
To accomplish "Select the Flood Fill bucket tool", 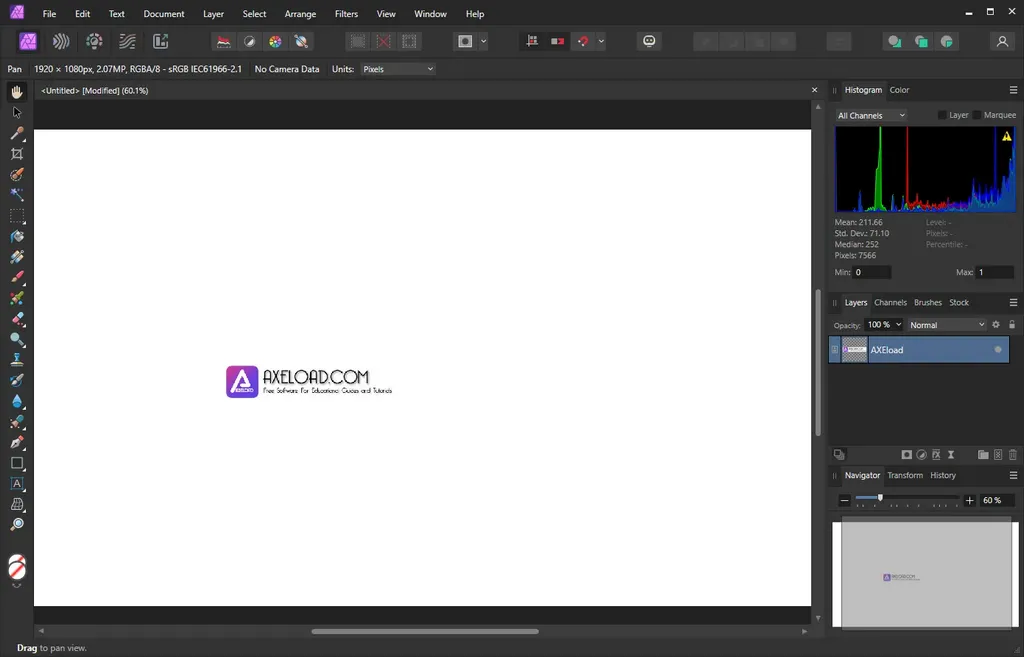I will coord(17,236).
